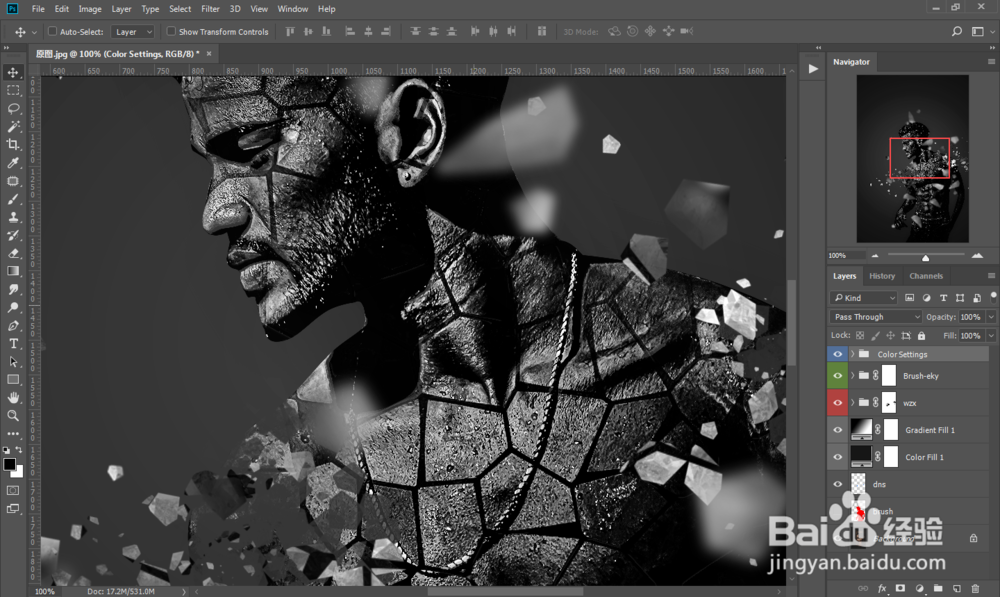Expand the Color Settings group
Image resolution: width=1000 pixels, height=597 pixels.
point(853,354)
